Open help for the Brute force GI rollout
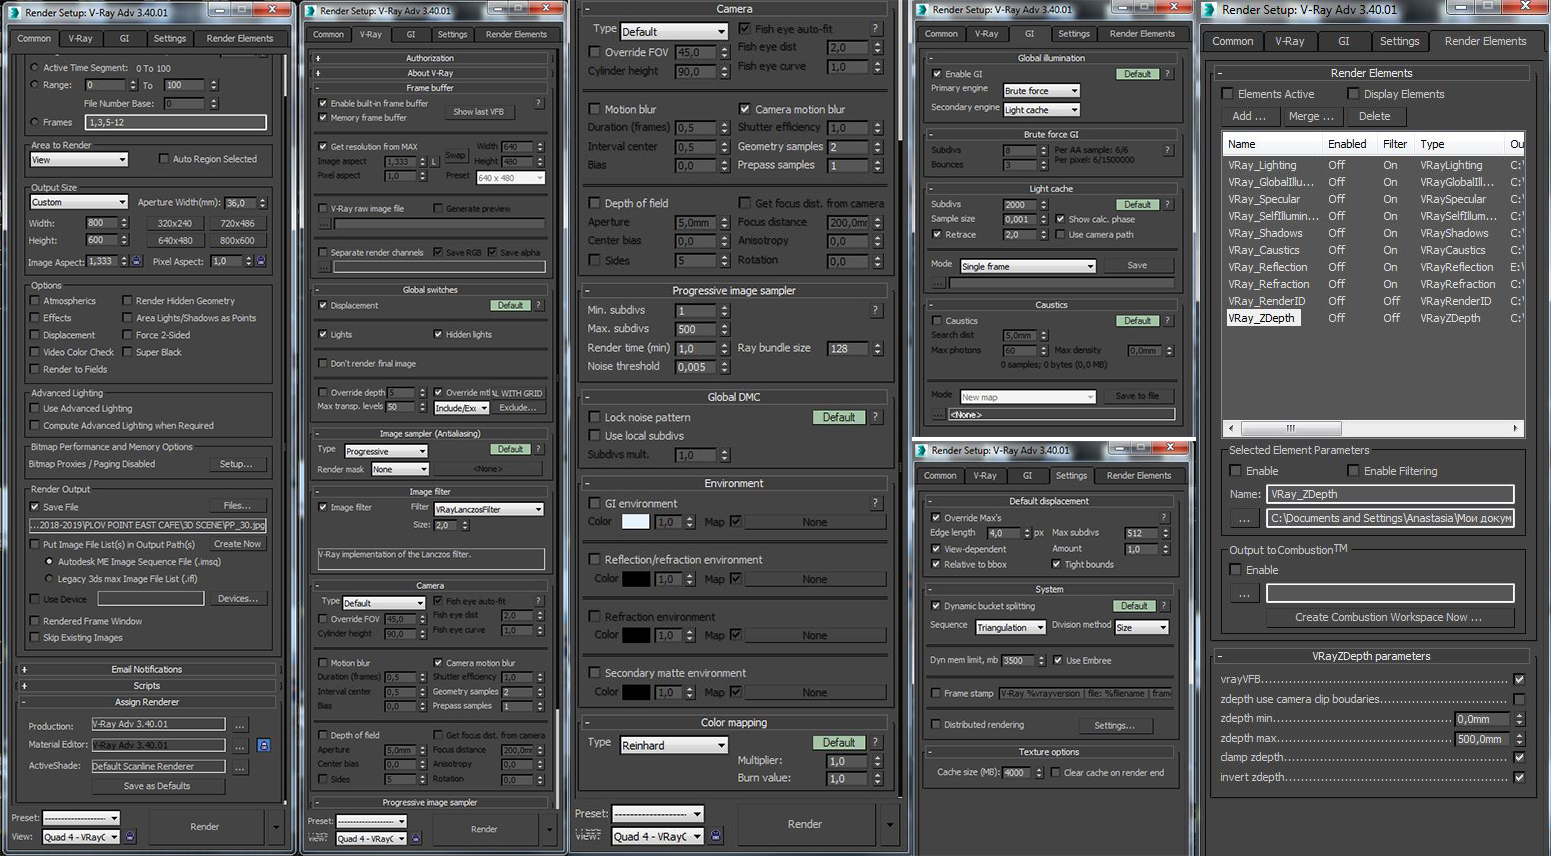Image resolution: width=1551 pixels, height=856 pixels. click(x=1167, y=150)
